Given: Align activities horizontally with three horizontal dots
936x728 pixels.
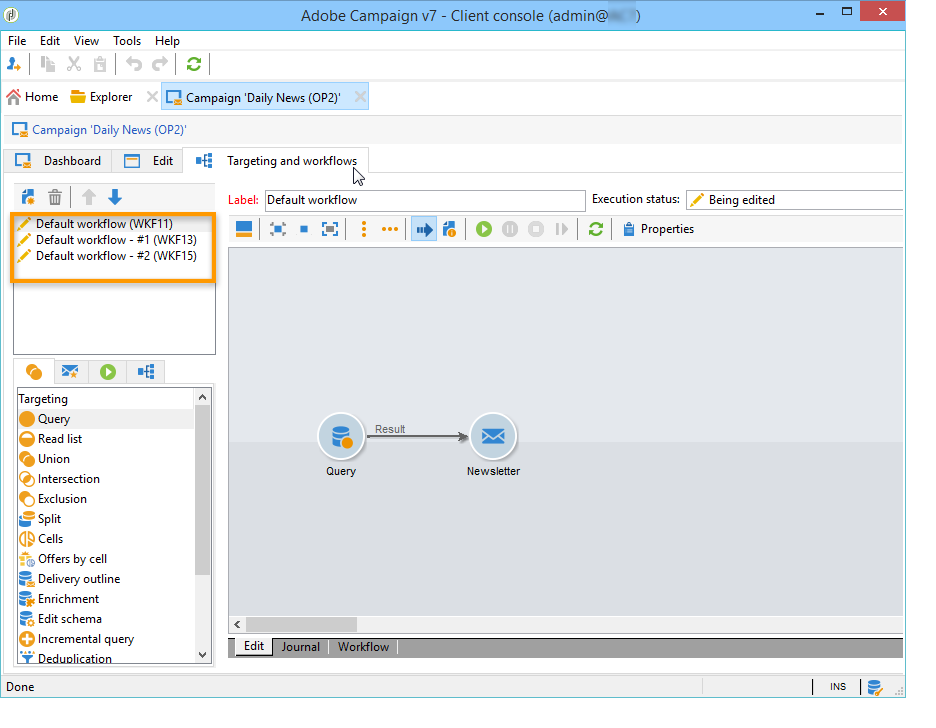Looking at the screenshot, I should click(x=390, y=229).
